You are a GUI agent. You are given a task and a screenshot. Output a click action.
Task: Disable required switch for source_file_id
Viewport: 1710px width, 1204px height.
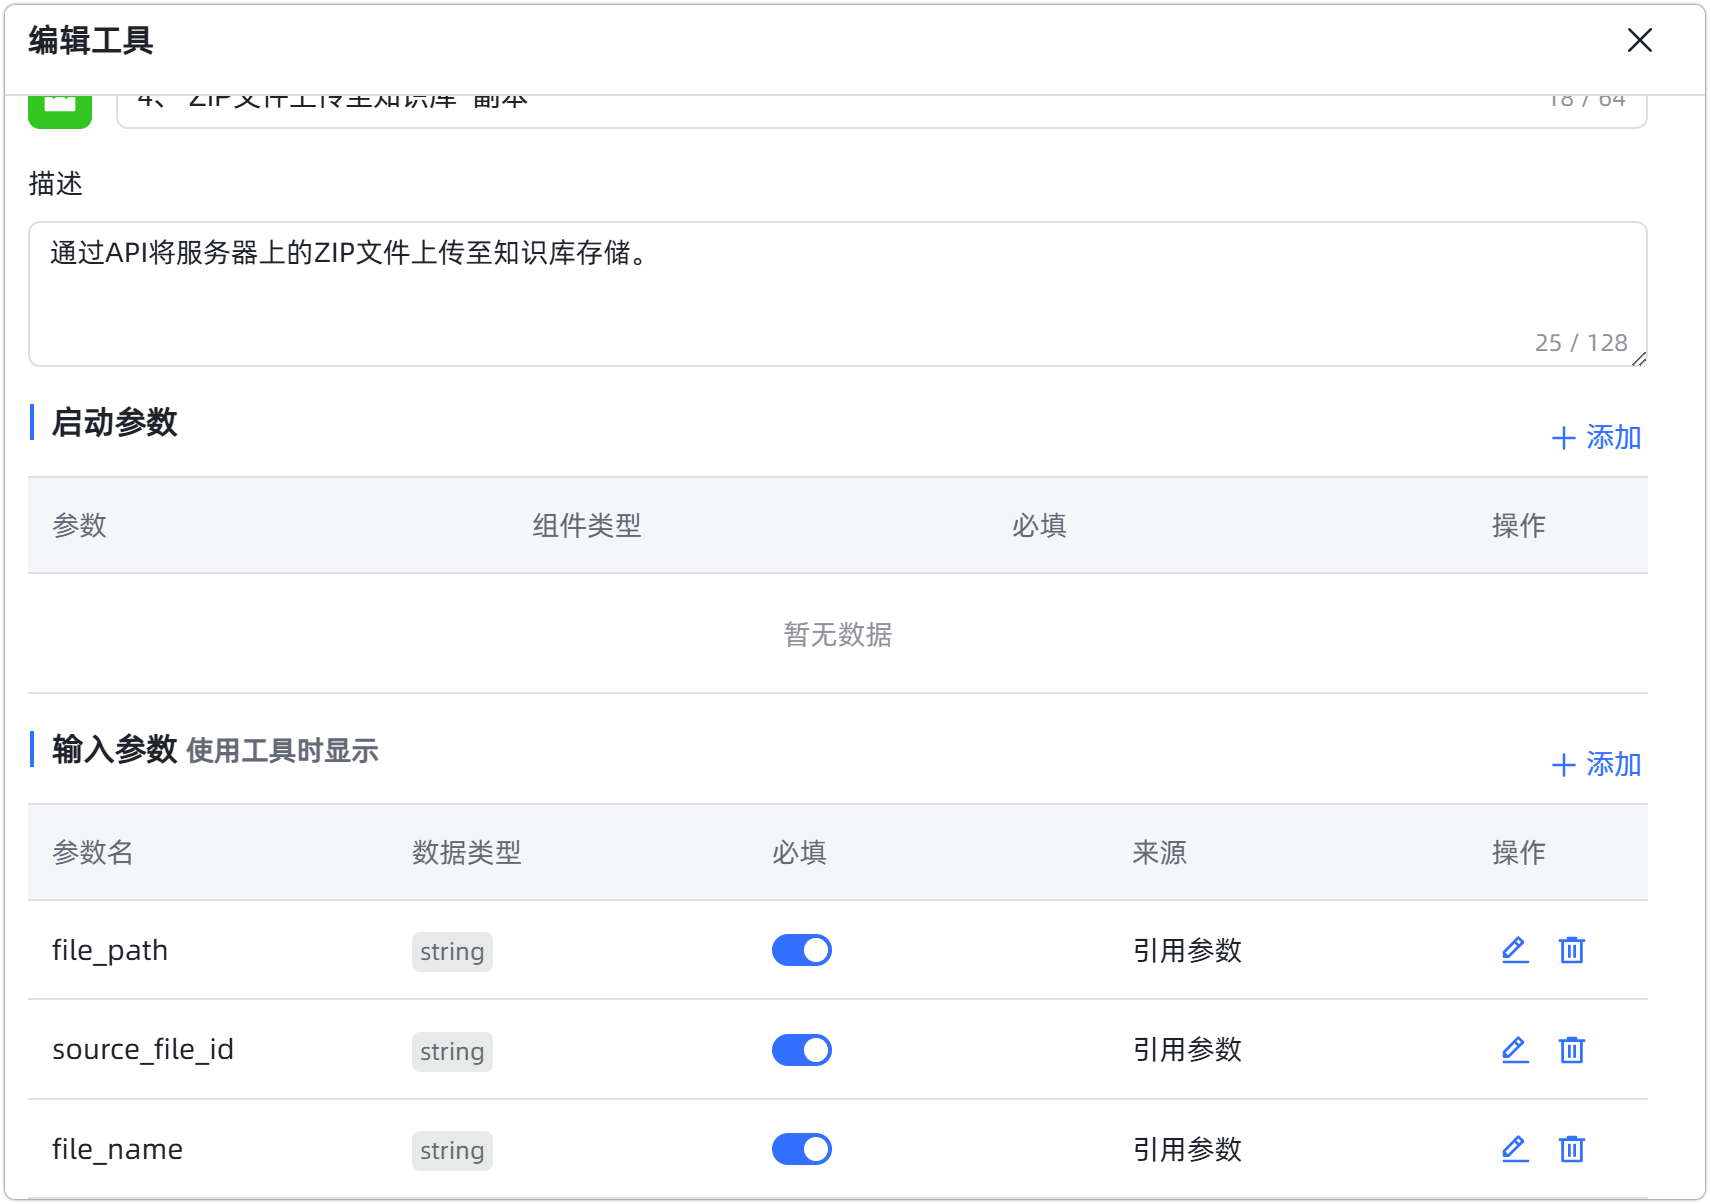(801, 1050)
